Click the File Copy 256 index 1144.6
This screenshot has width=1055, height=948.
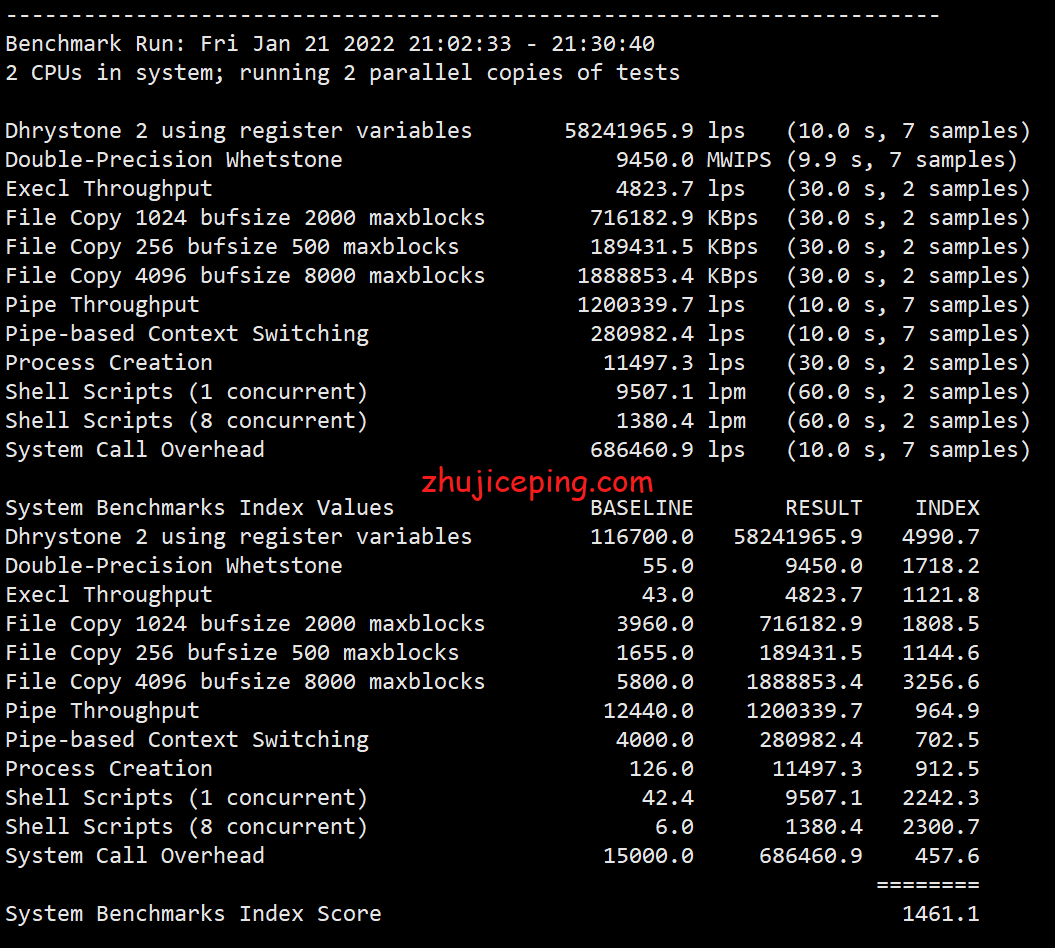[x=940, y=653]
